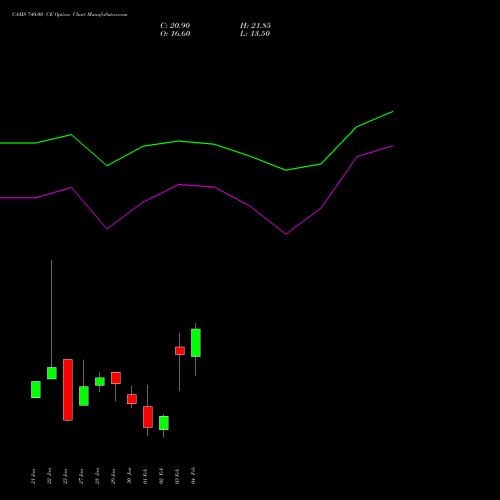Click the tallest red candlestick body
This screenshot has width=500, height=500.
coord(68,390)
